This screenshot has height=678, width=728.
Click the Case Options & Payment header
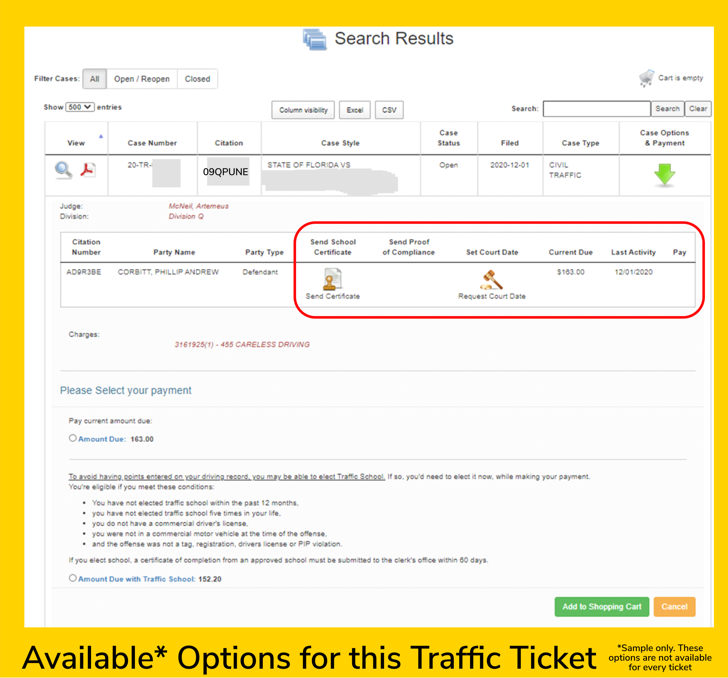[664, 138]
